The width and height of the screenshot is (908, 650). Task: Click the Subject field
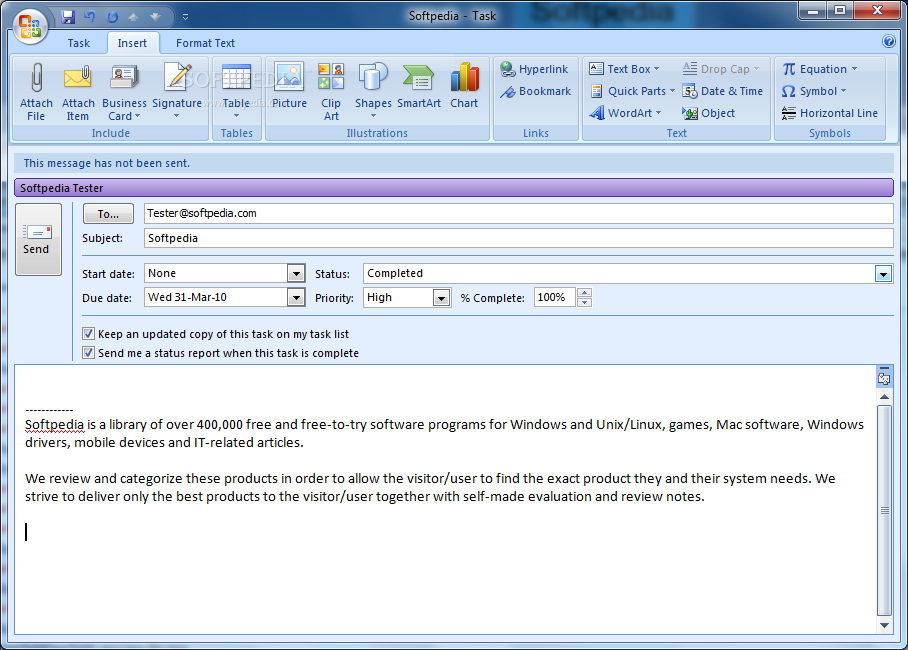coord(518,238)
